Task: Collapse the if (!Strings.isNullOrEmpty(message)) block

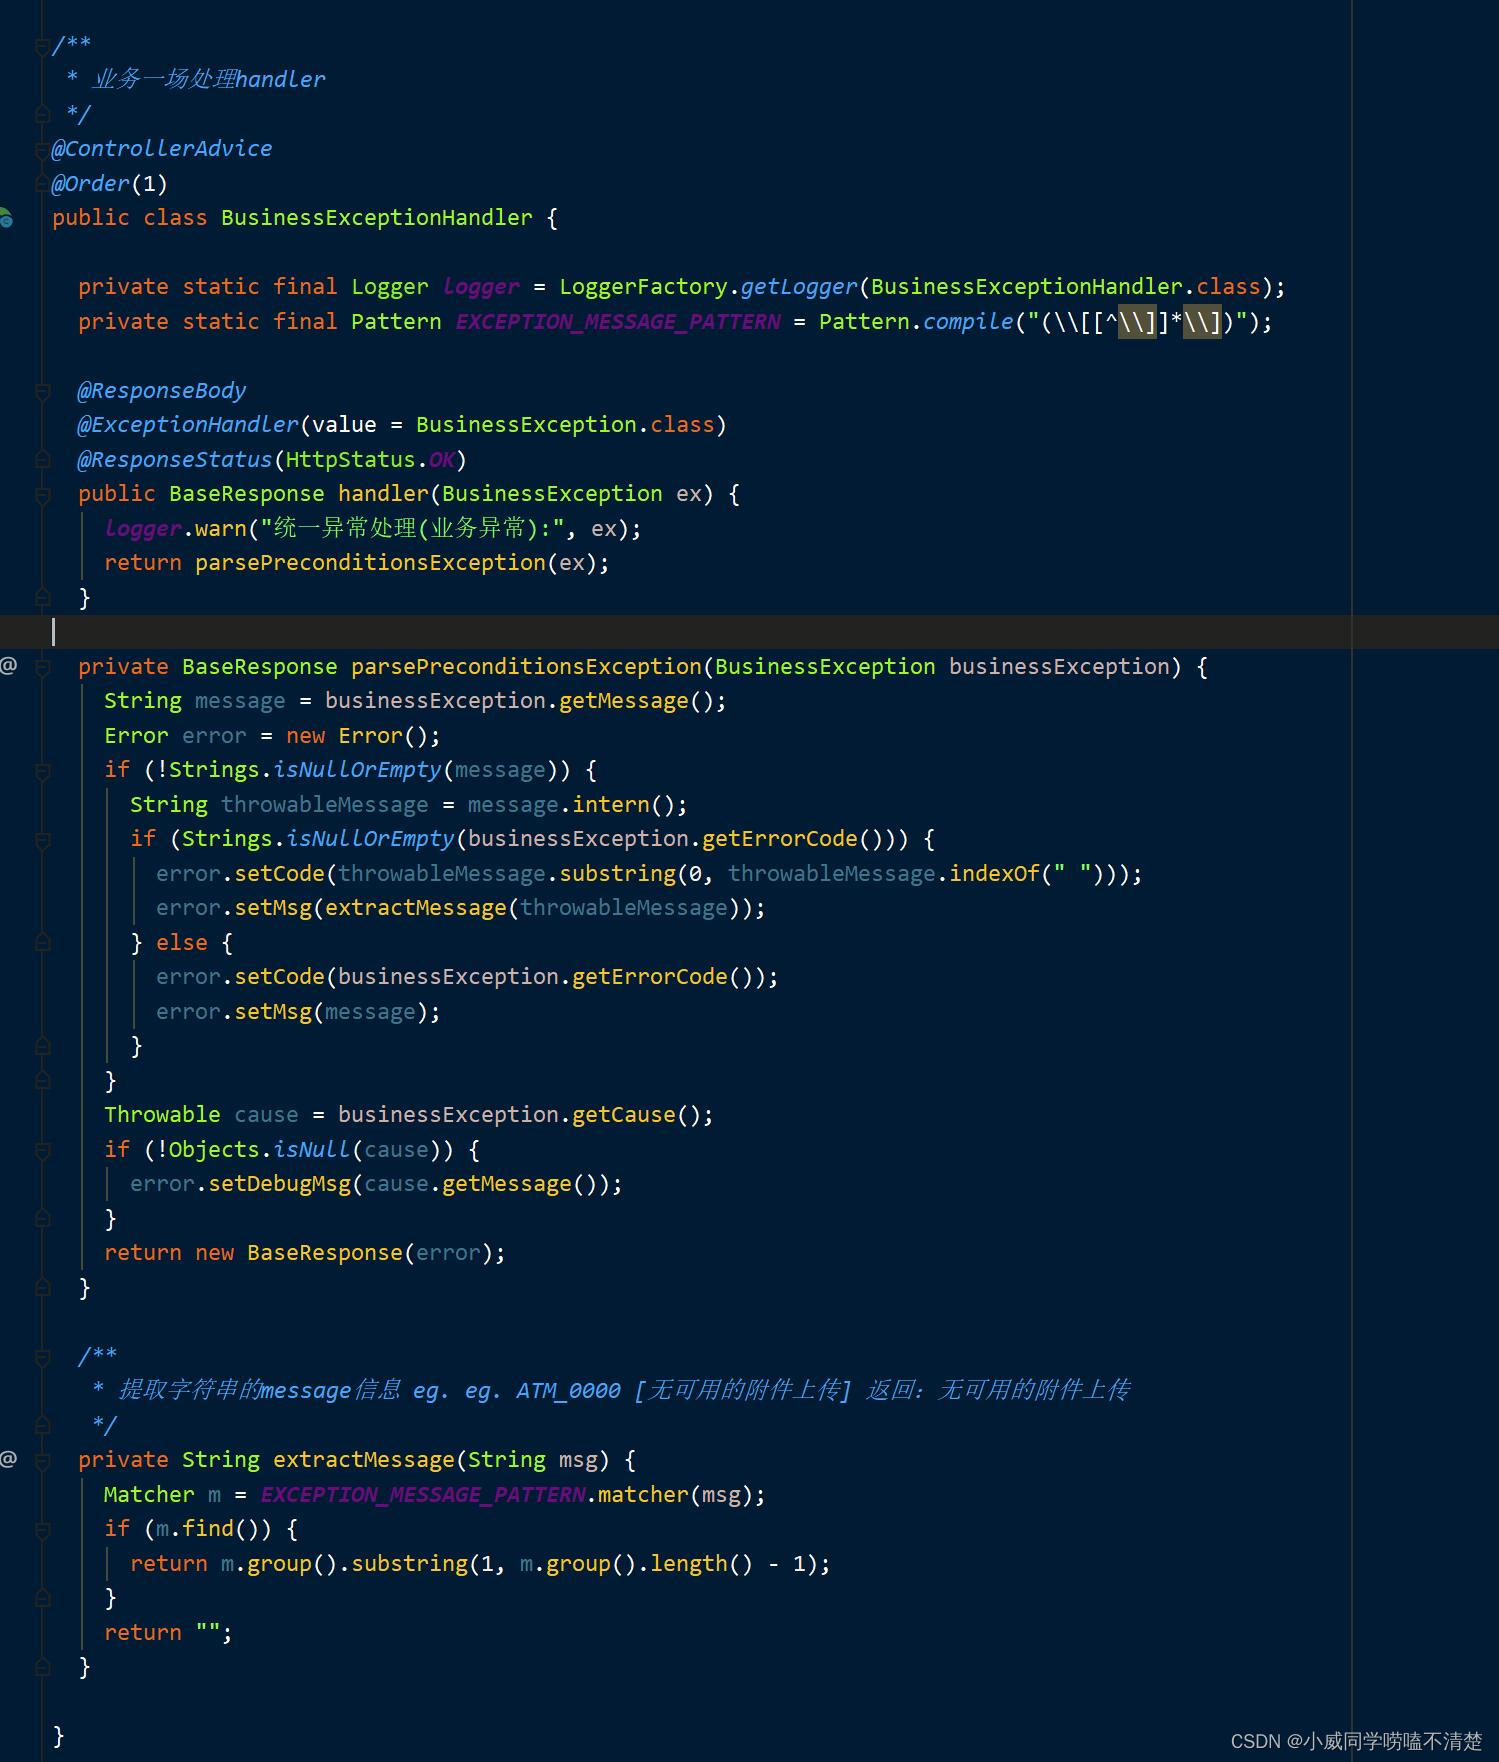Action: [42, 771]
